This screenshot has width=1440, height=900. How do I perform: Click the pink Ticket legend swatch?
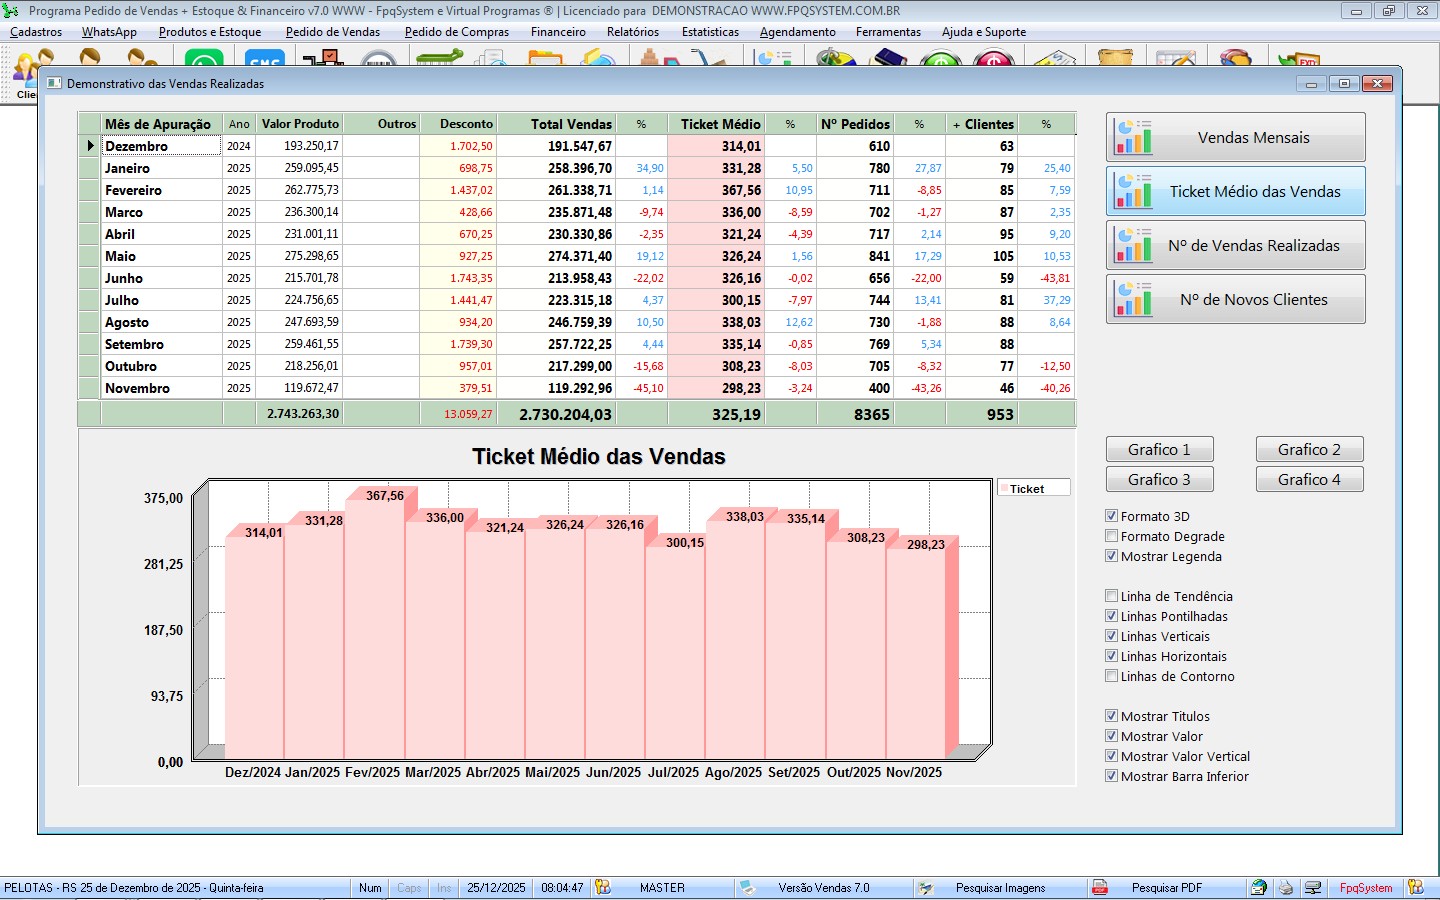click(x=1004, y=489)
